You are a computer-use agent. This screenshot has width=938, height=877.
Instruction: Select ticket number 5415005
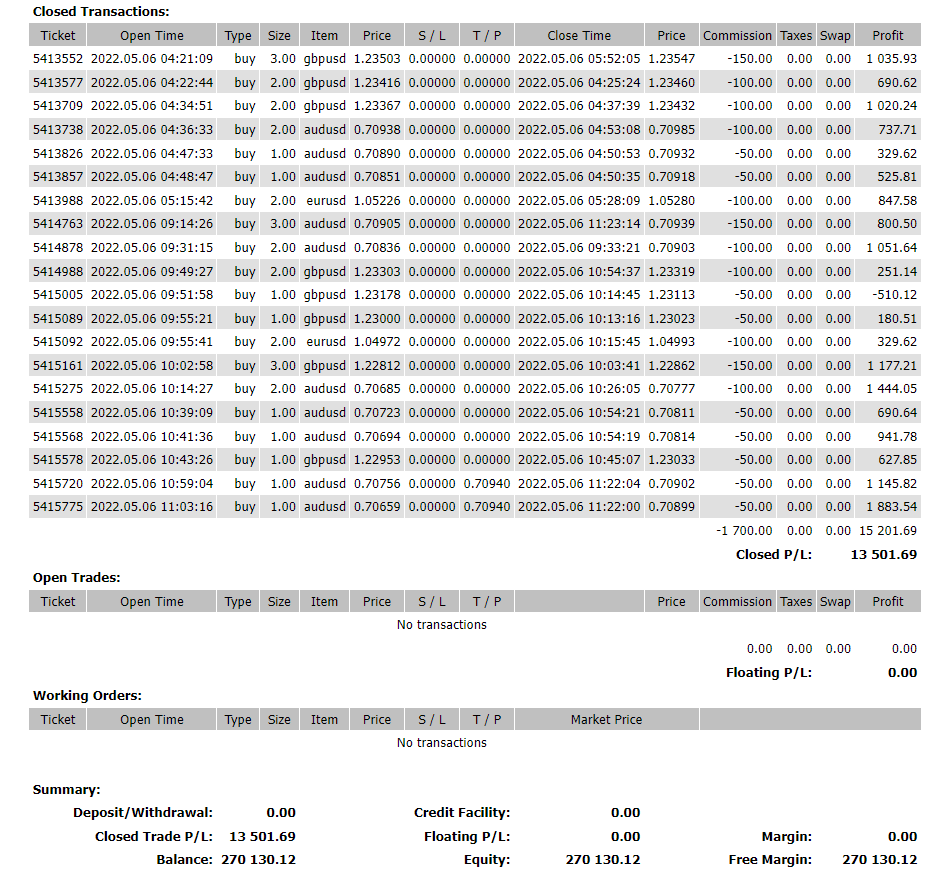pos(58,295)
